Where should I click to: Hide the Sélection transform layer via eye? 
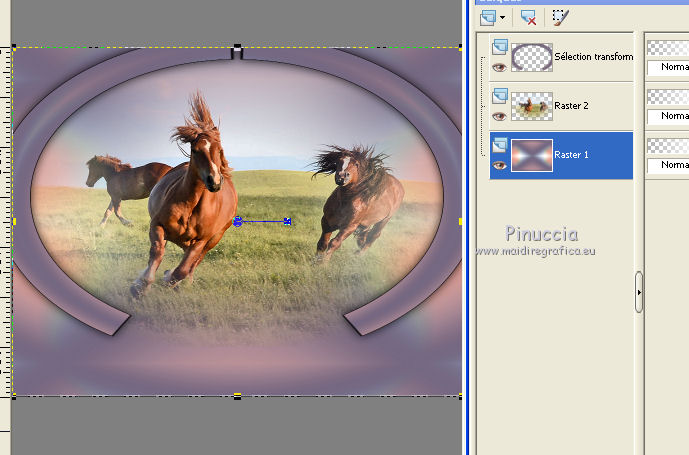[499, 67]
